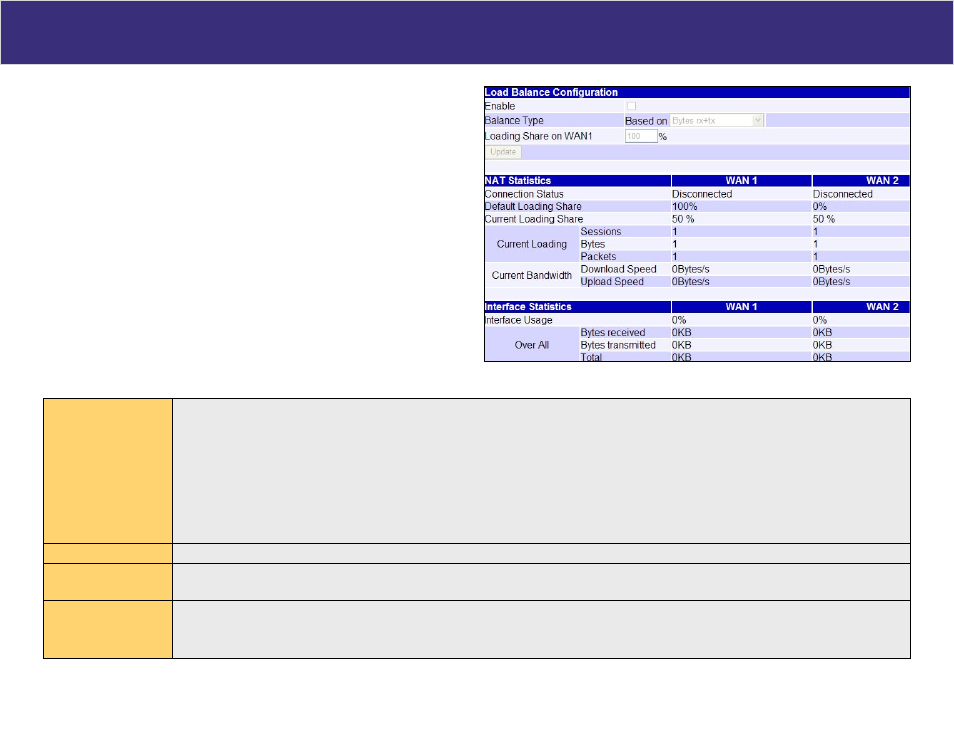The width and height of the screenshot is (954, 737).
Task: Click the WAN 2 column header in NAT Statistics
Action: click(861, 181)
